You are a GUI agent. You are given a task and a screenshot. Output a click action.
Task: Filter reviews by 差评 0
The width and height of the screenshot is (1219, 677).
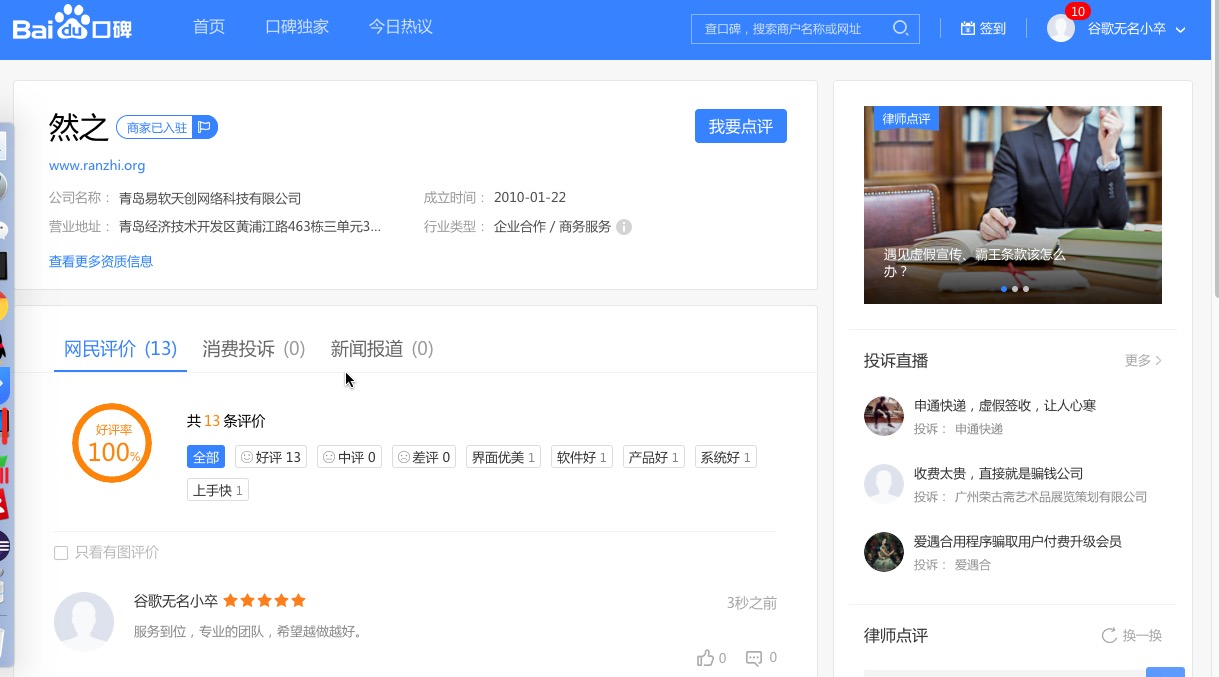(424, 457)
